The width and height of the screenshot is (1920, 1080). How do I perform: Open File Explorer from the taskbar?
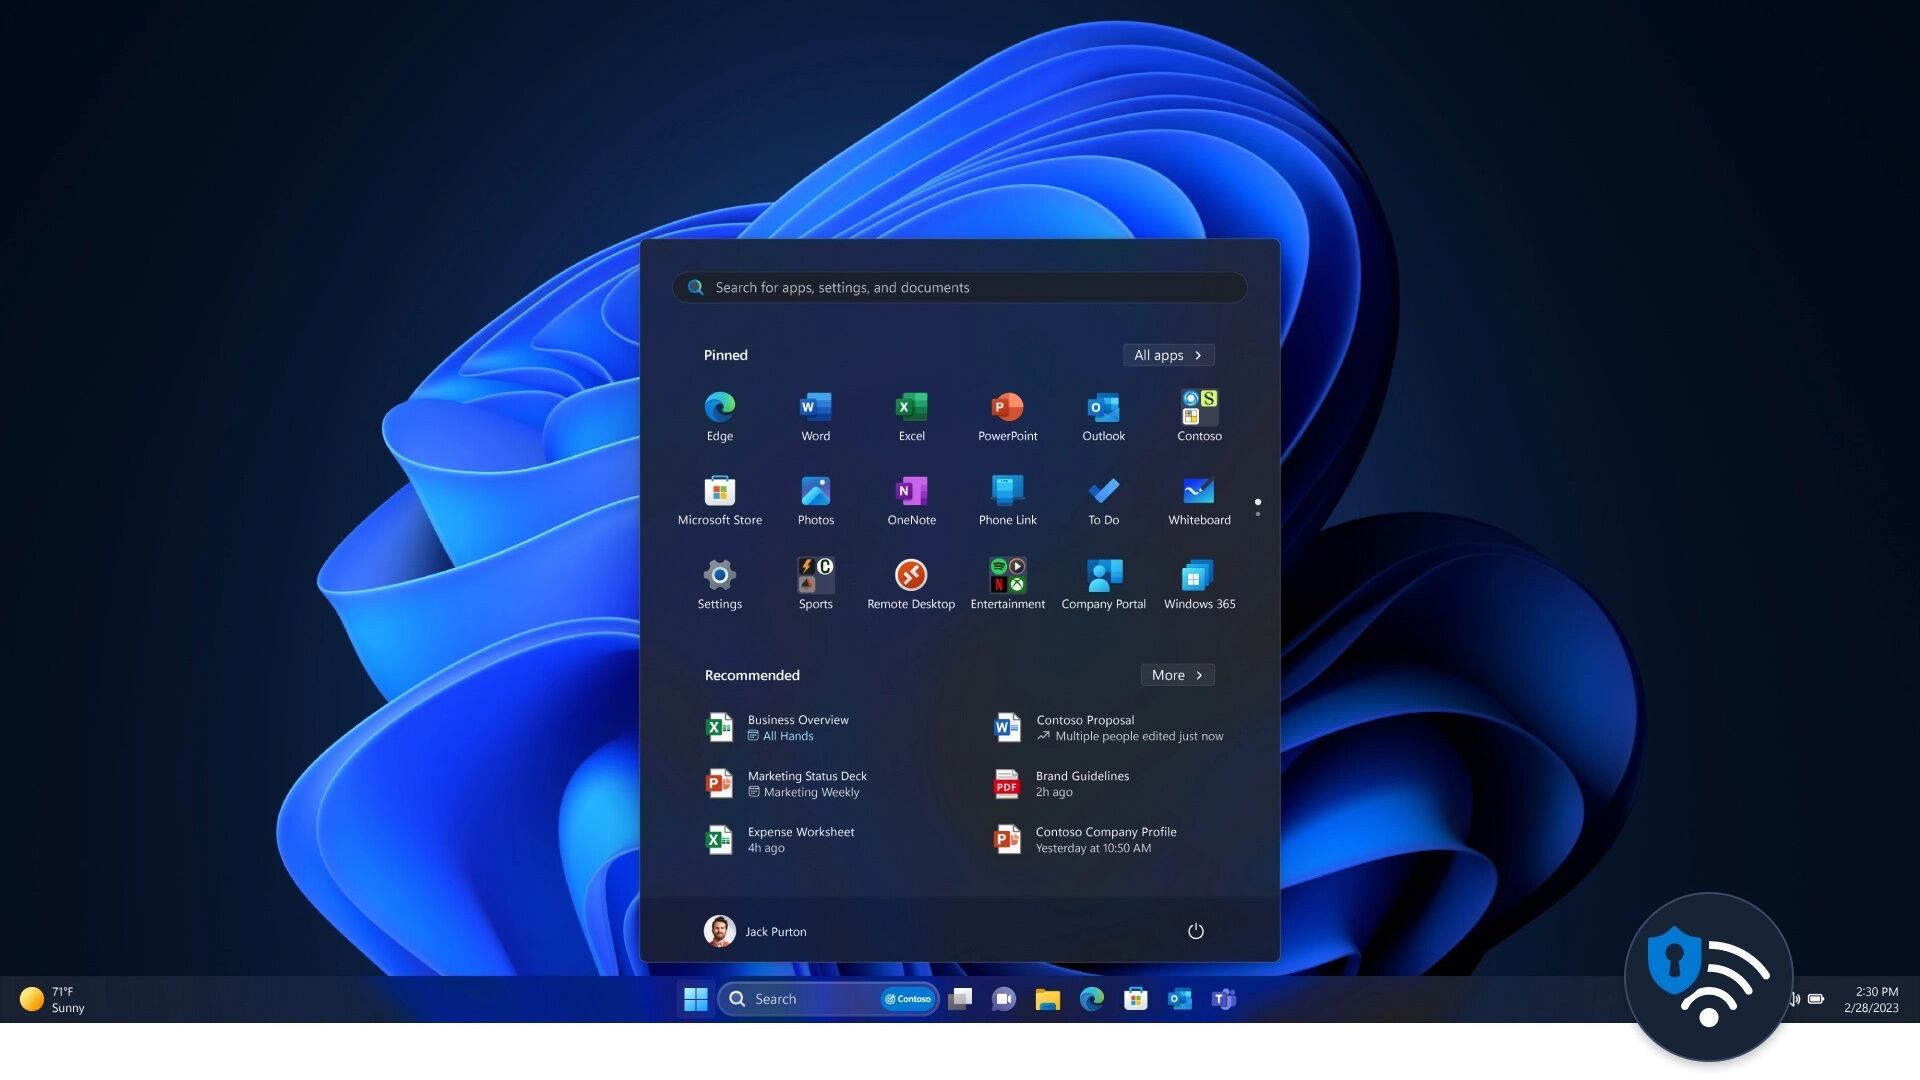pyautogui.click(x=1047, y=999)
